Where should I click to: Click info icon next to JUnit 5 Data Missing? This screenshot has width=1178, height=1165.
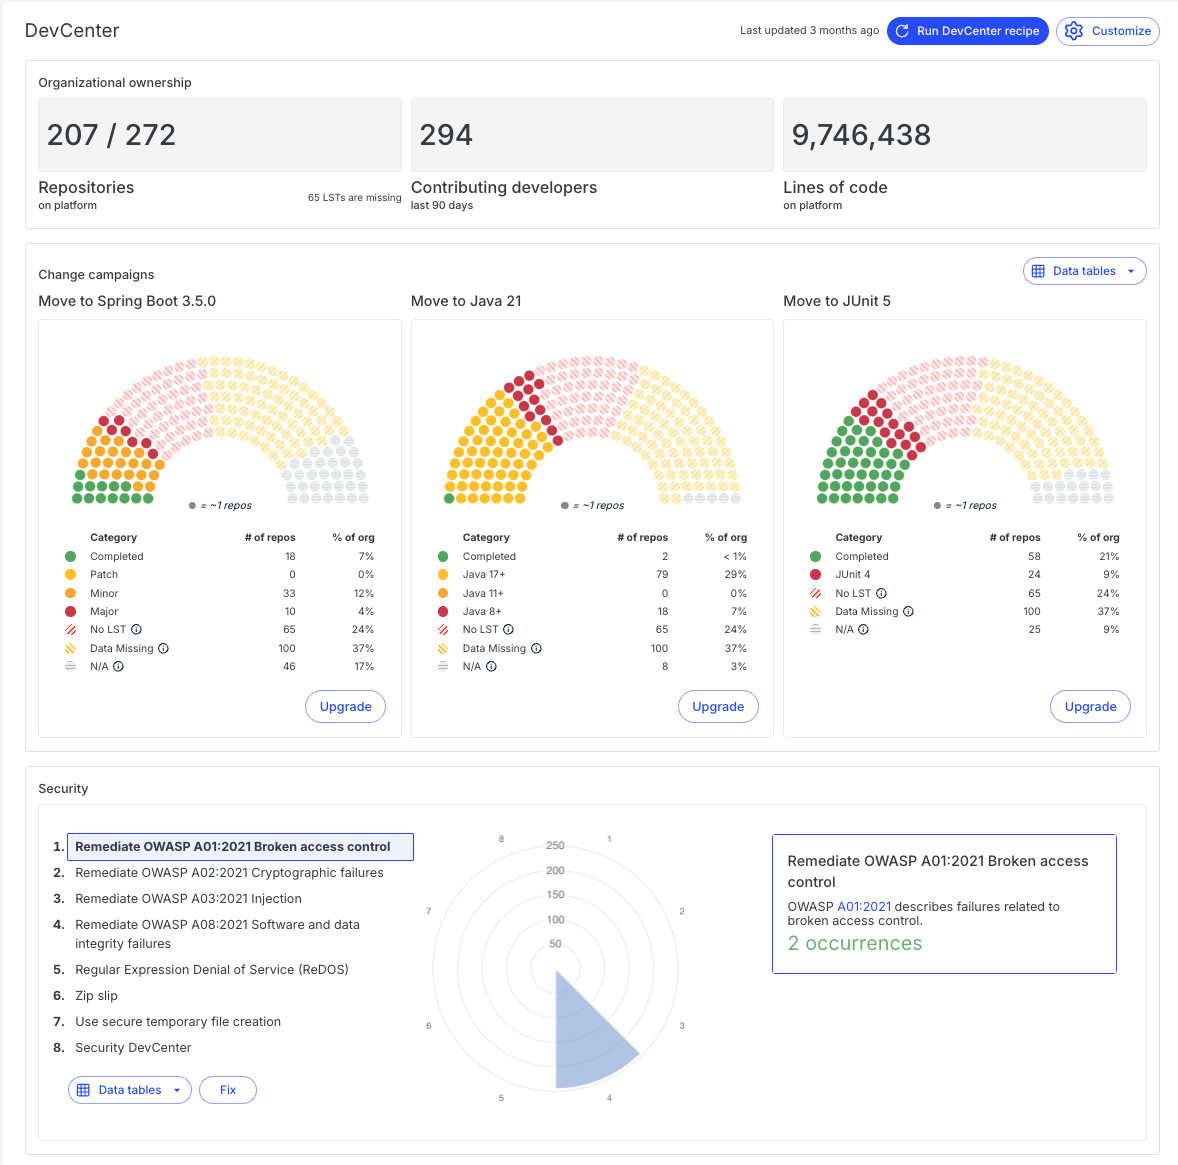click(908, 611)
